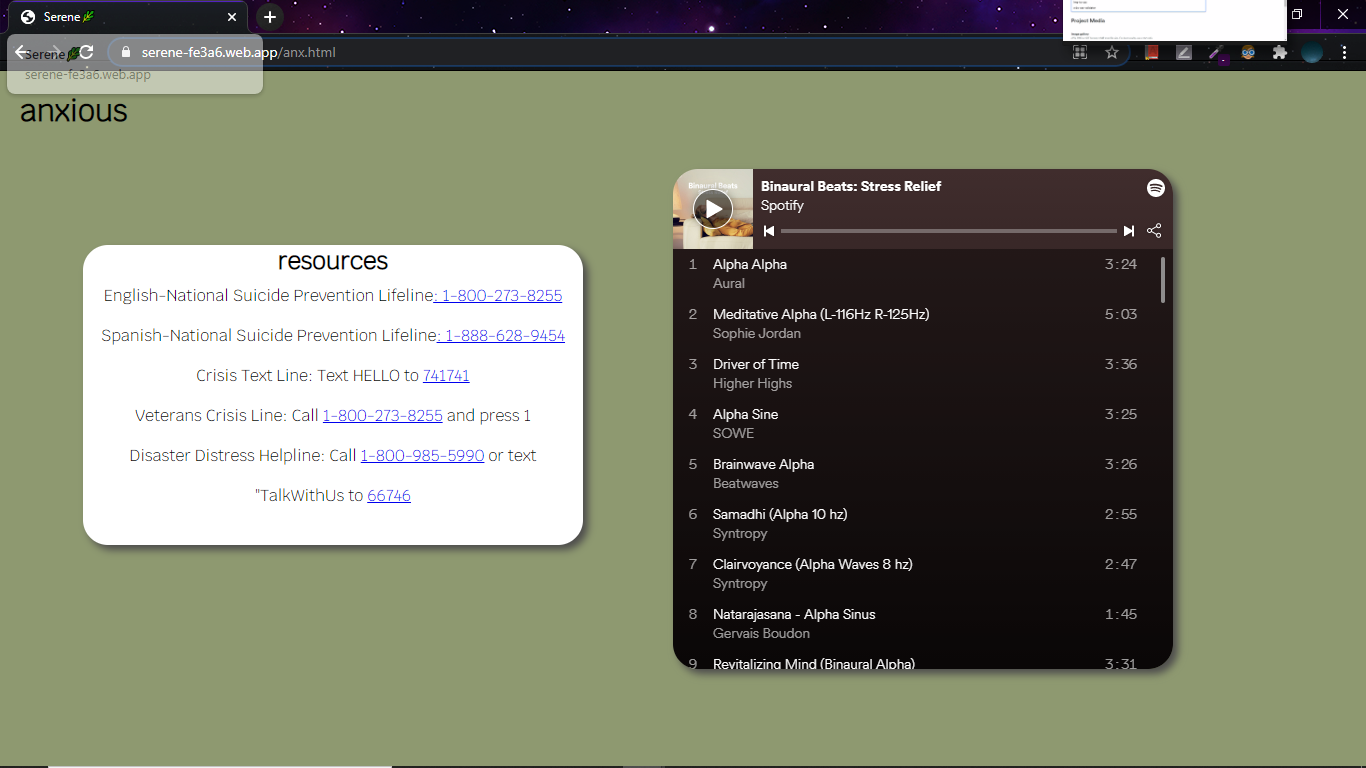This screenshot has height=768, width=1366.
Task: Click Veterans Crisis Line number link
Action: (382, 416)
